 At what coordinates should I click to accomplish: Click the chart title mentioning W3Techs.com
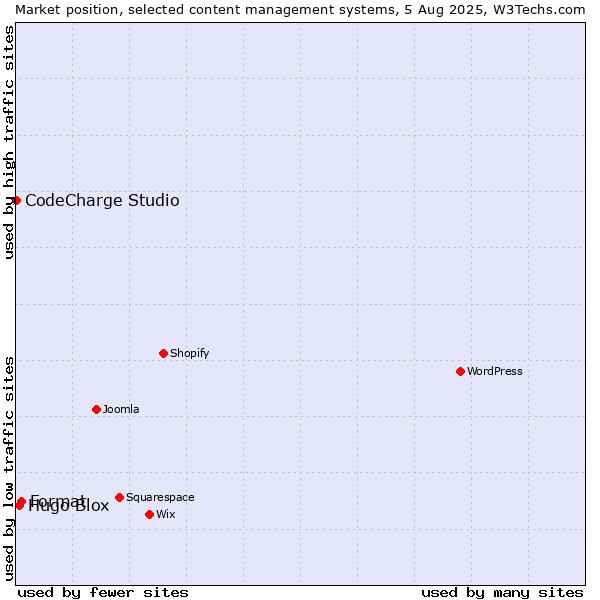300,10
